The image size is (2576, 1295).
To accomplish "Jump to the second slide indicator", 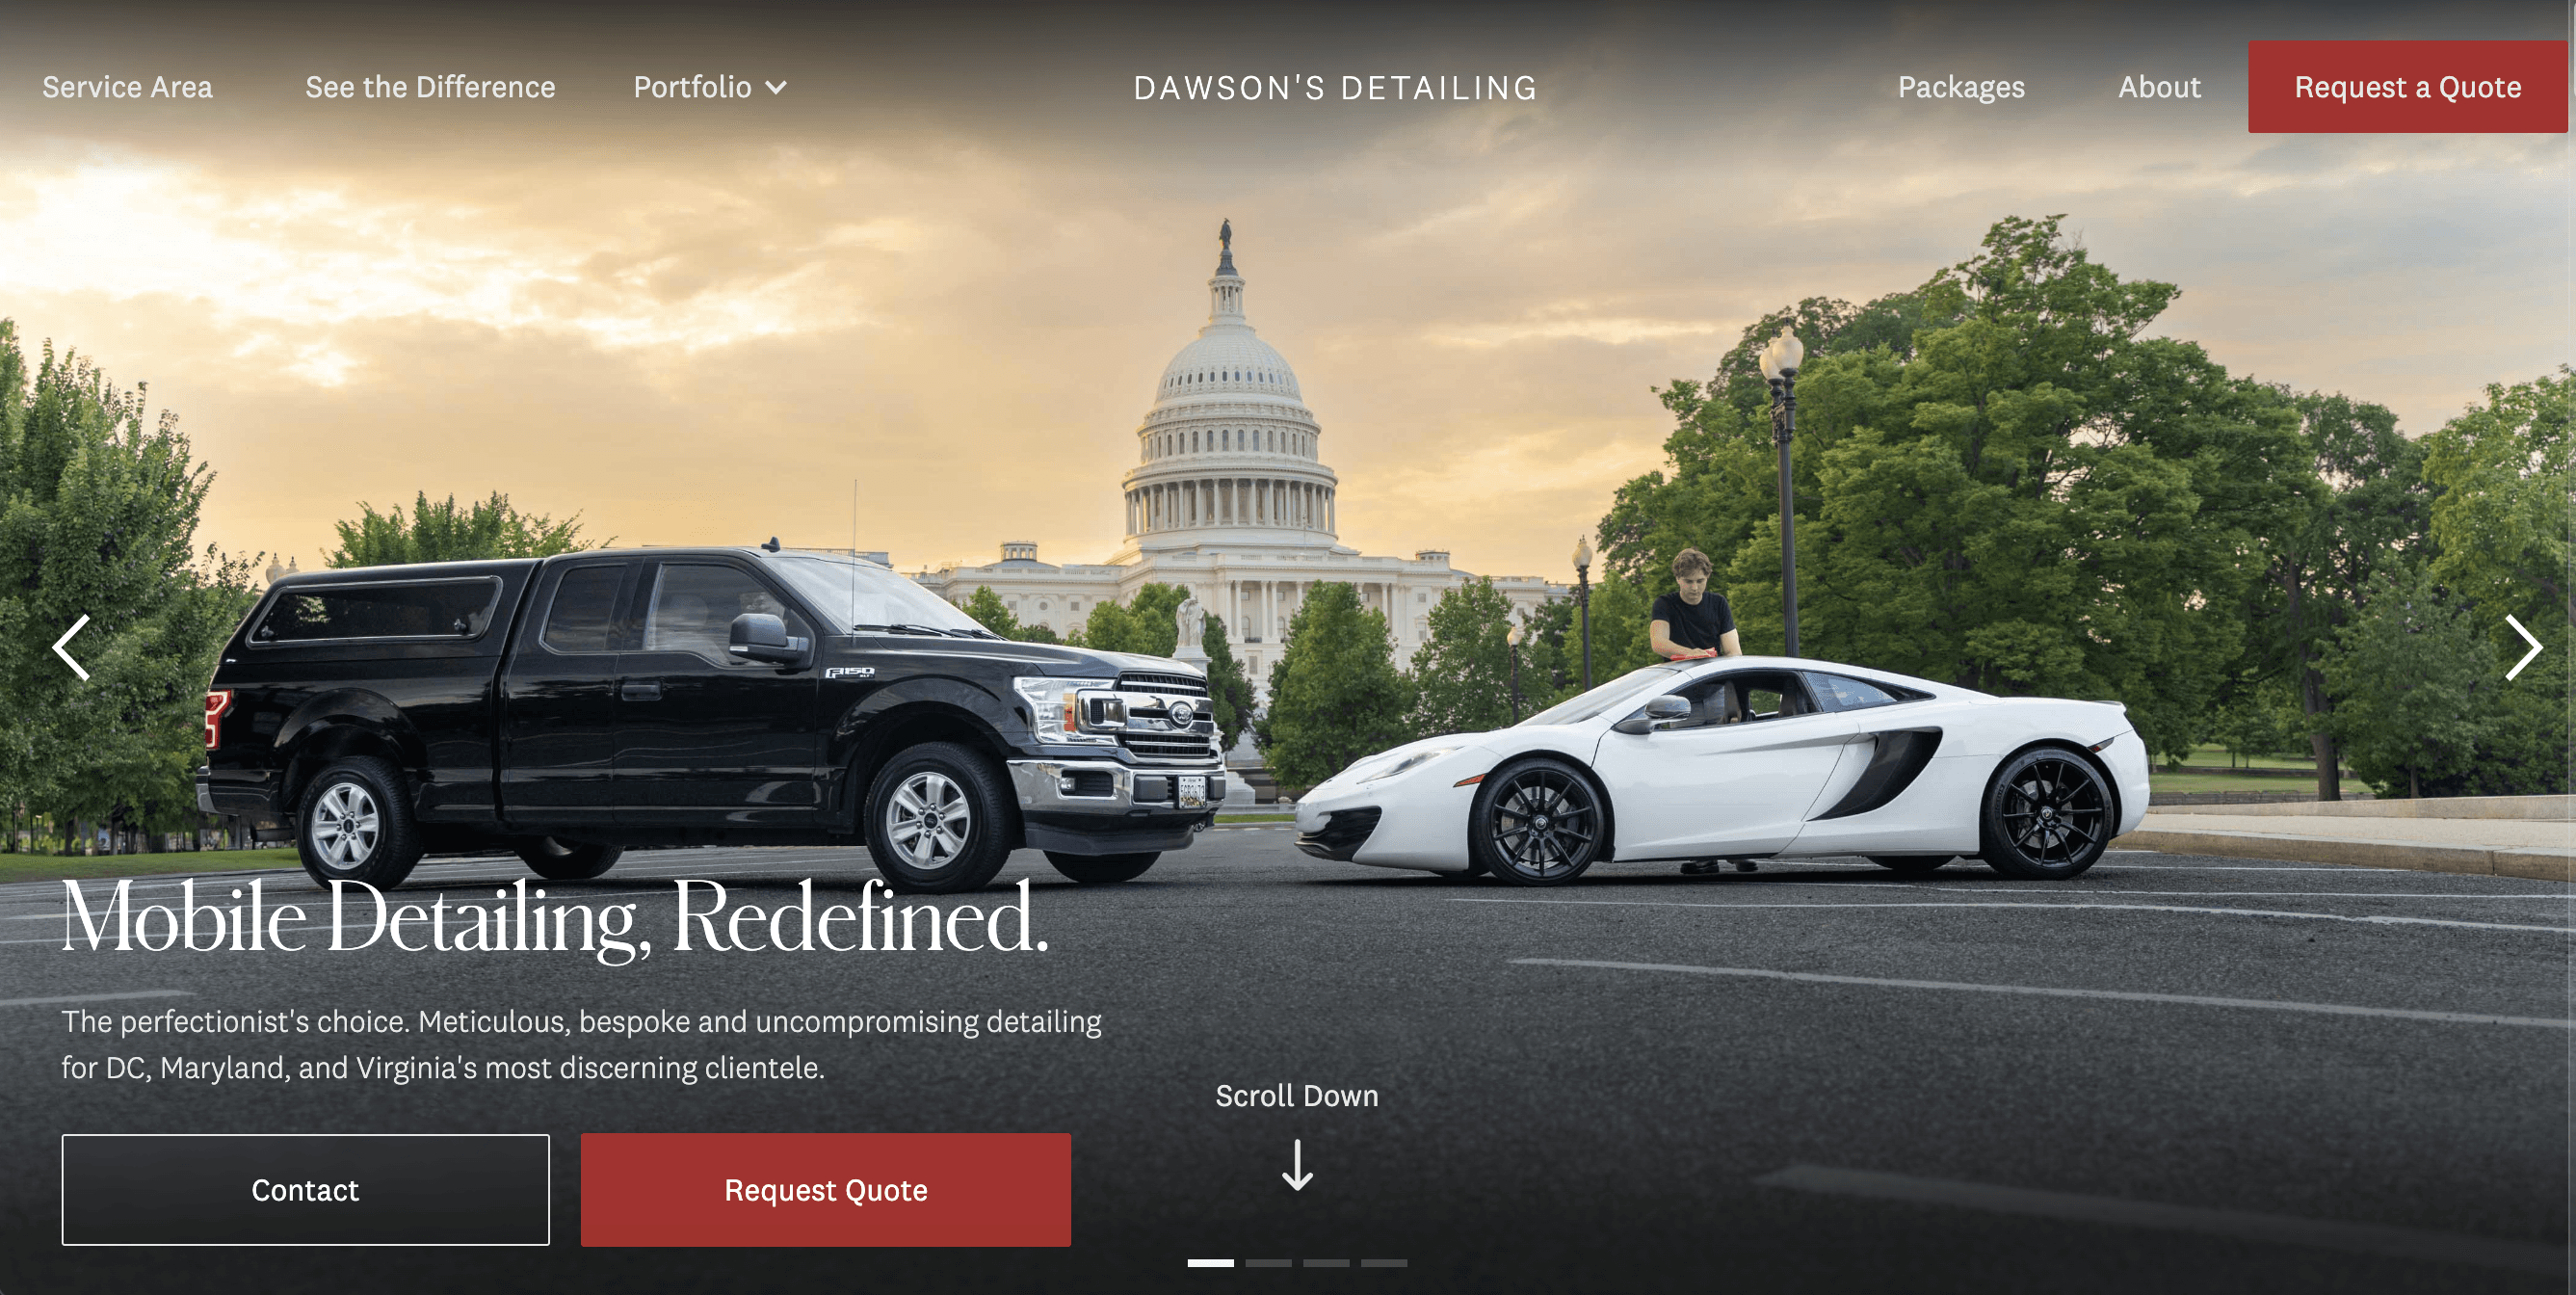I will (x=1268, y=1263).
